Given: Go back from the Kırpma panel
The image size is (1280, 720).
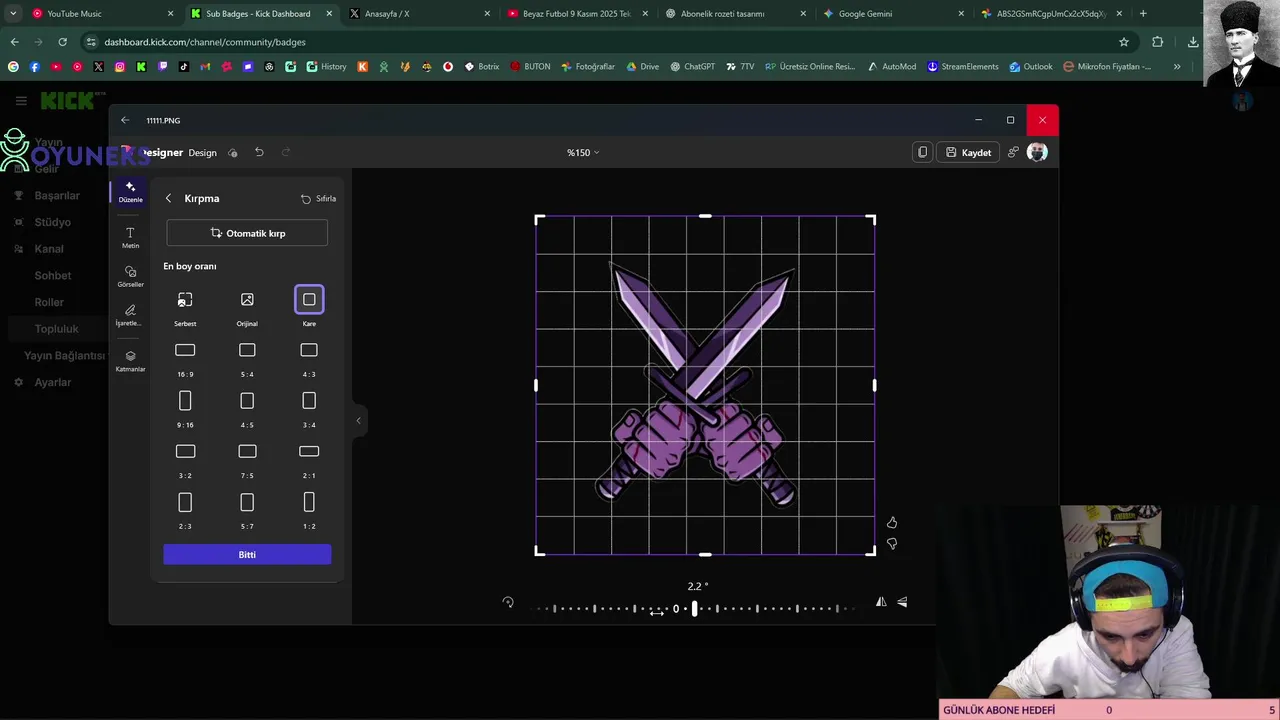Looking at the screenshot, I should (168, 198).
